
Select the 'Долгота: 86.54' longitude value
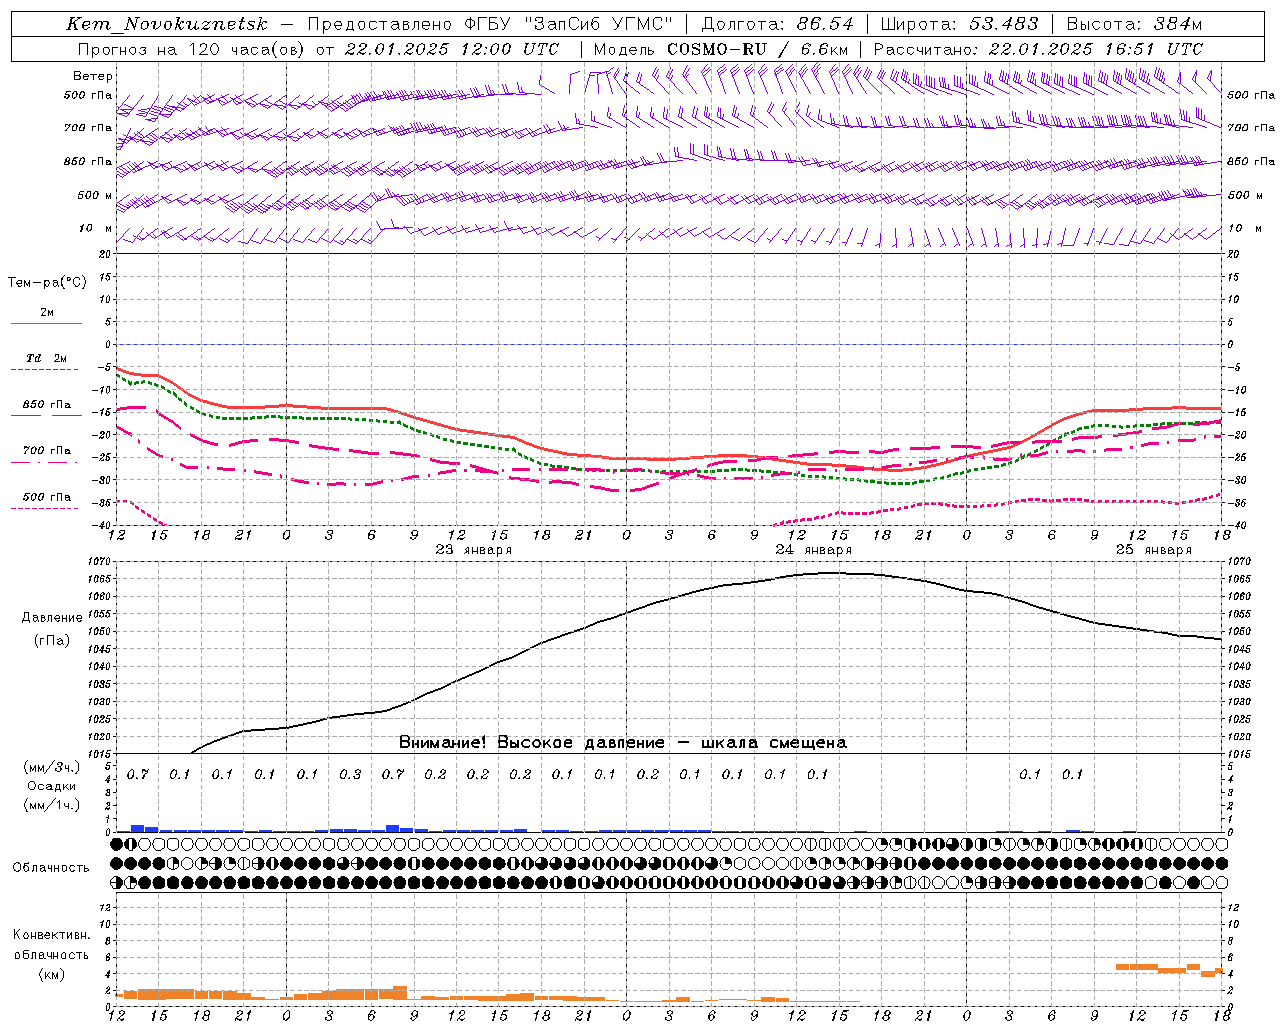click(777, 24)
